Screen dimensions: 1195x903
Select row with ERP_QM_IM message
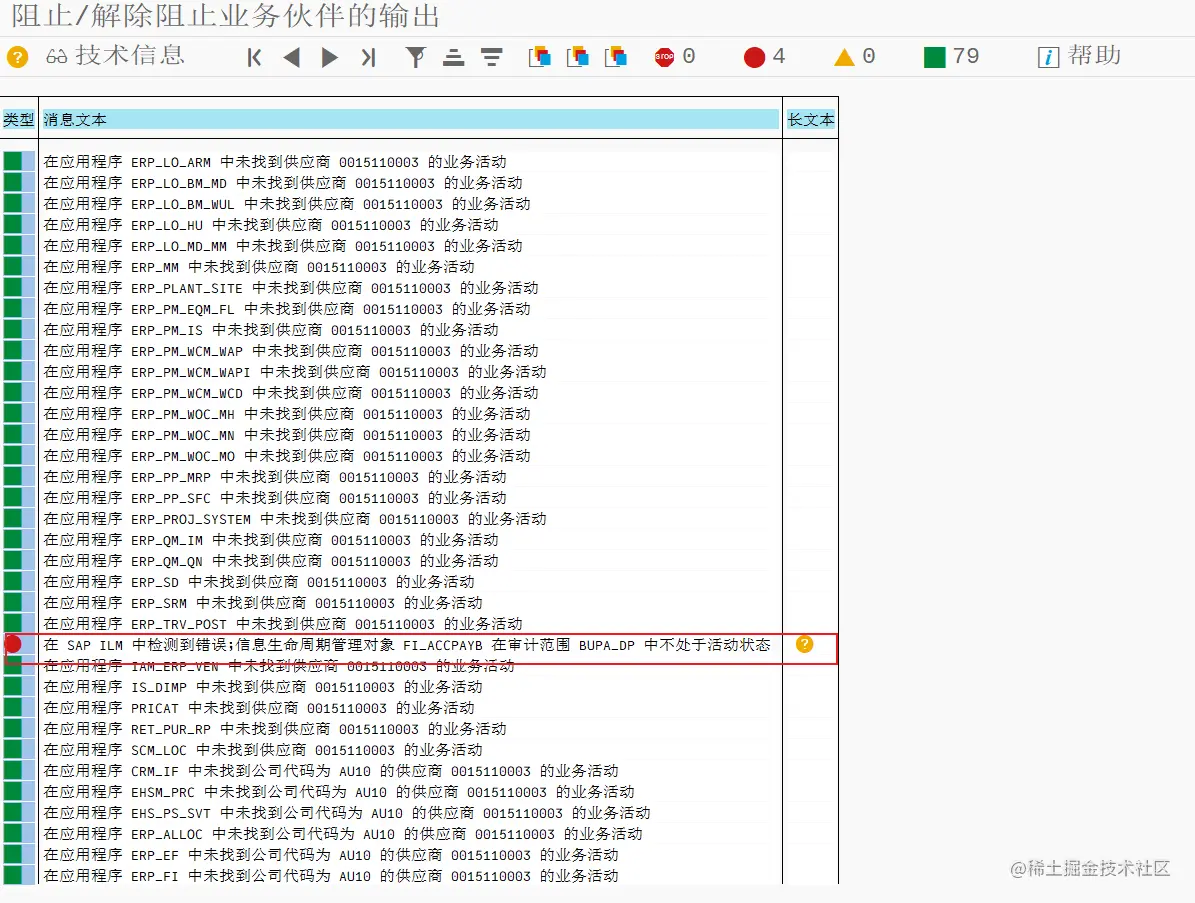coord(271,540)
